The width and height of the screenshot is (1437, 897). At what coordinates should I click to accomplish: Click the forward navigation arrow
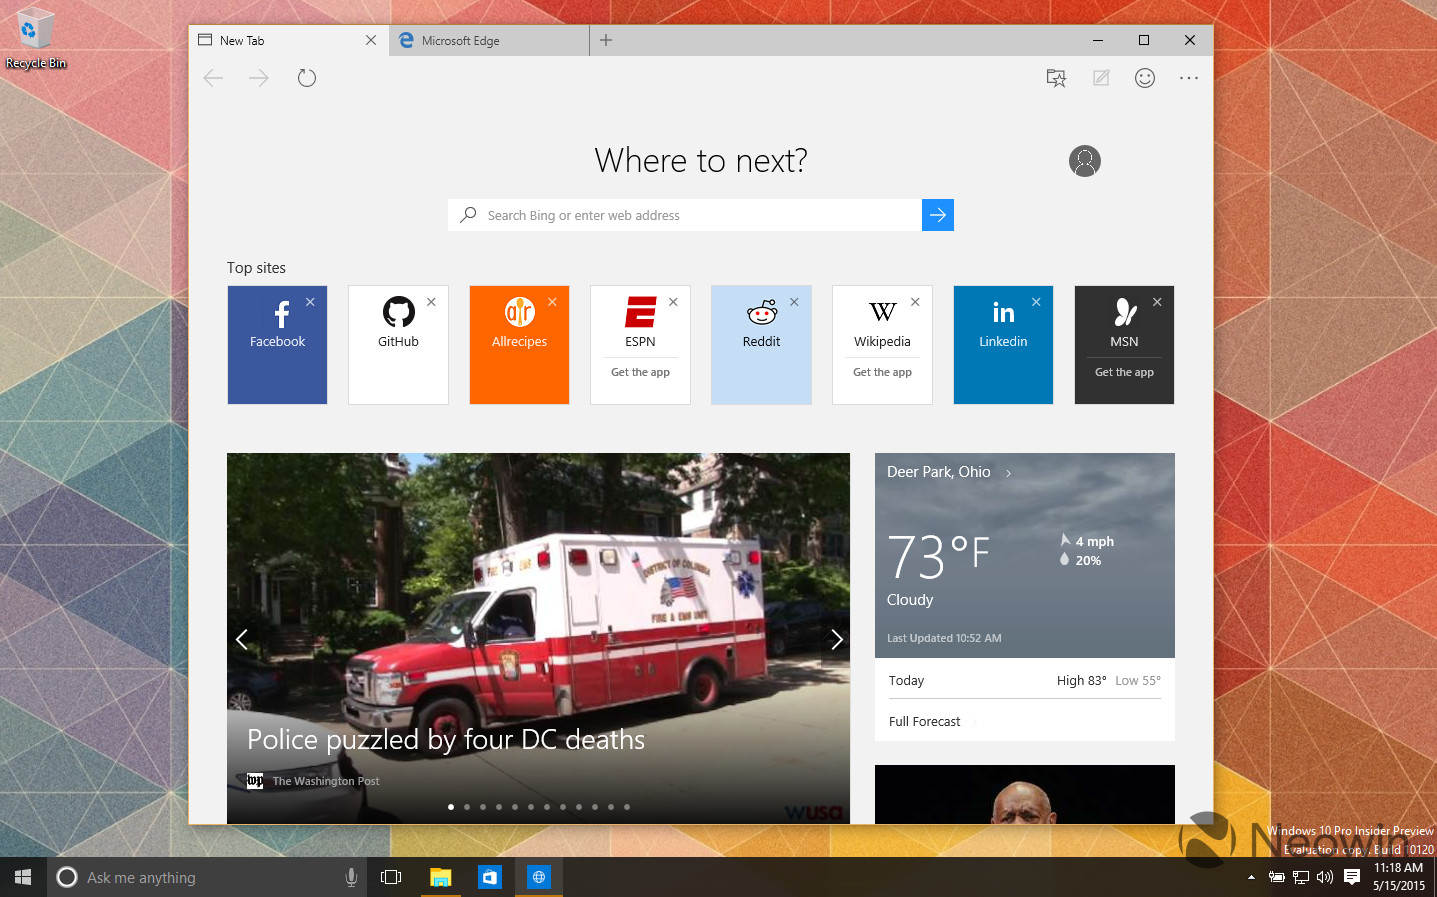tap(259, 78)
